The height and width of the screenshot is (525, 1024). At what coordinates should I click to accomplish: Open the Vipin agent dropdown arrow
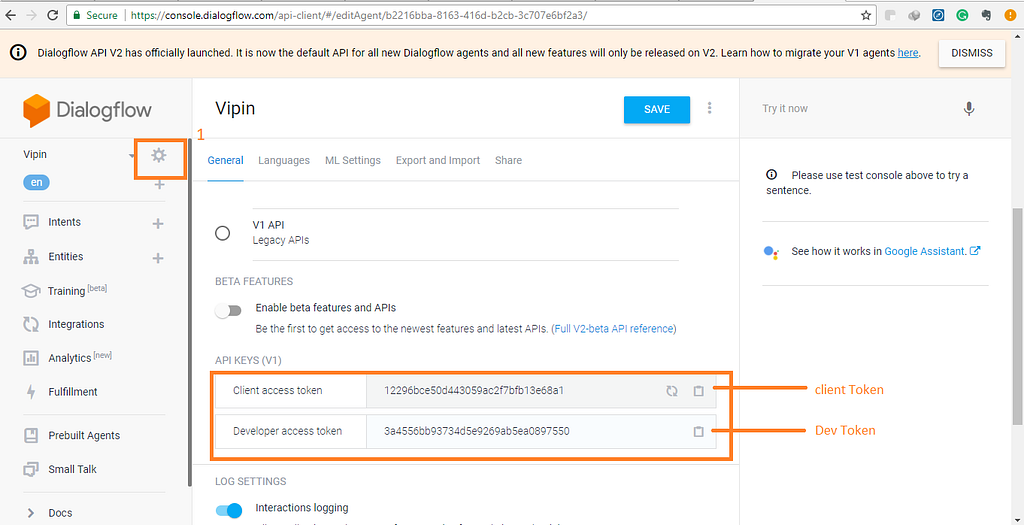tap(132, 156)
